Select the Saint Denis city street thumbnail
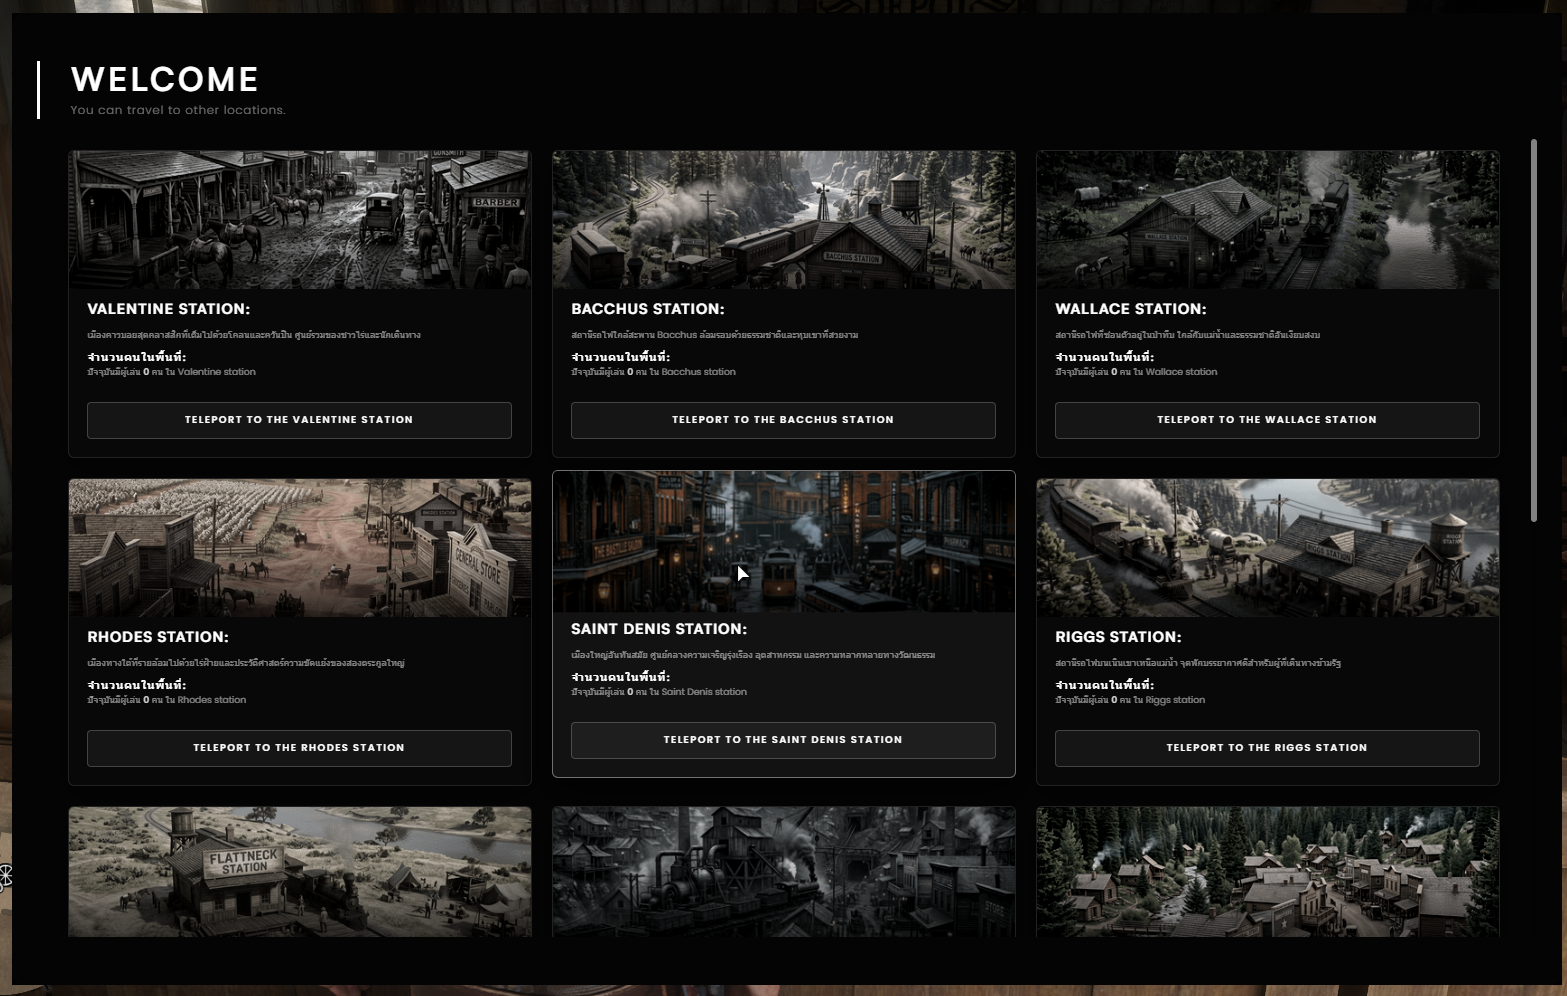This screenshot has height=996, width=1567. click(784, 541)
